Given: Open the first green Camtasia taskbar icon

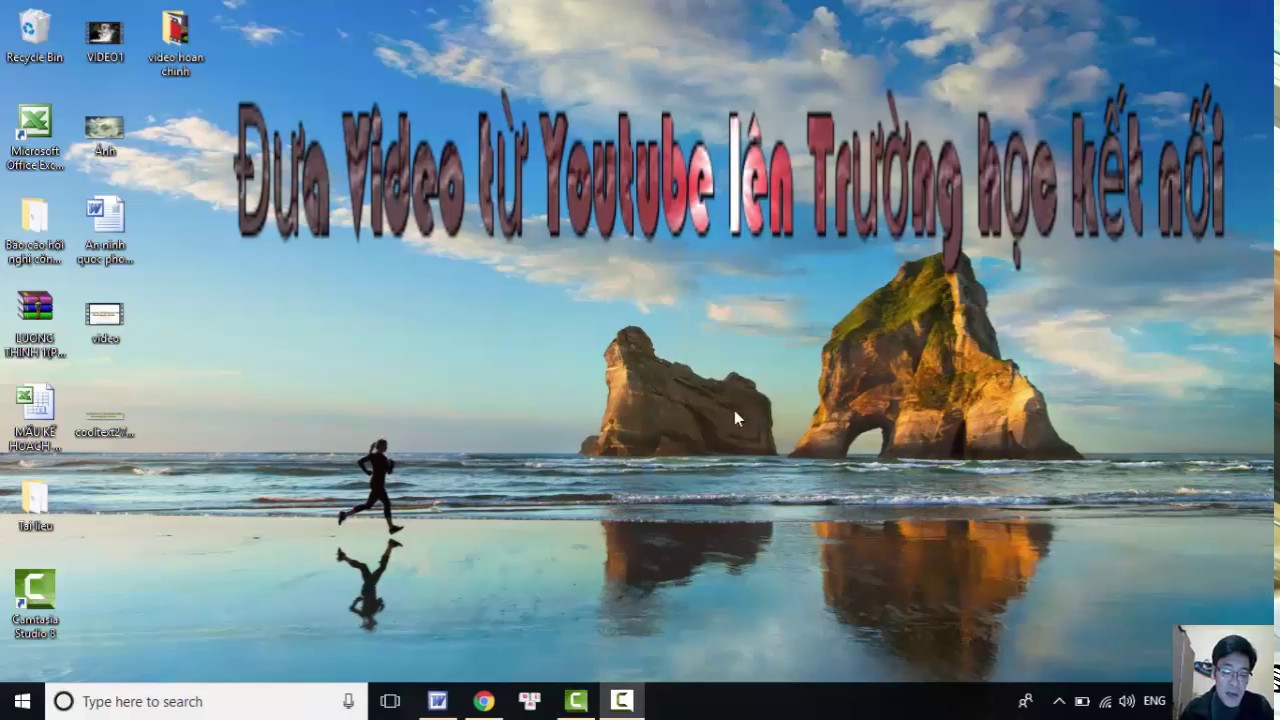Looking at the screenshot, I should click(575, 701).
